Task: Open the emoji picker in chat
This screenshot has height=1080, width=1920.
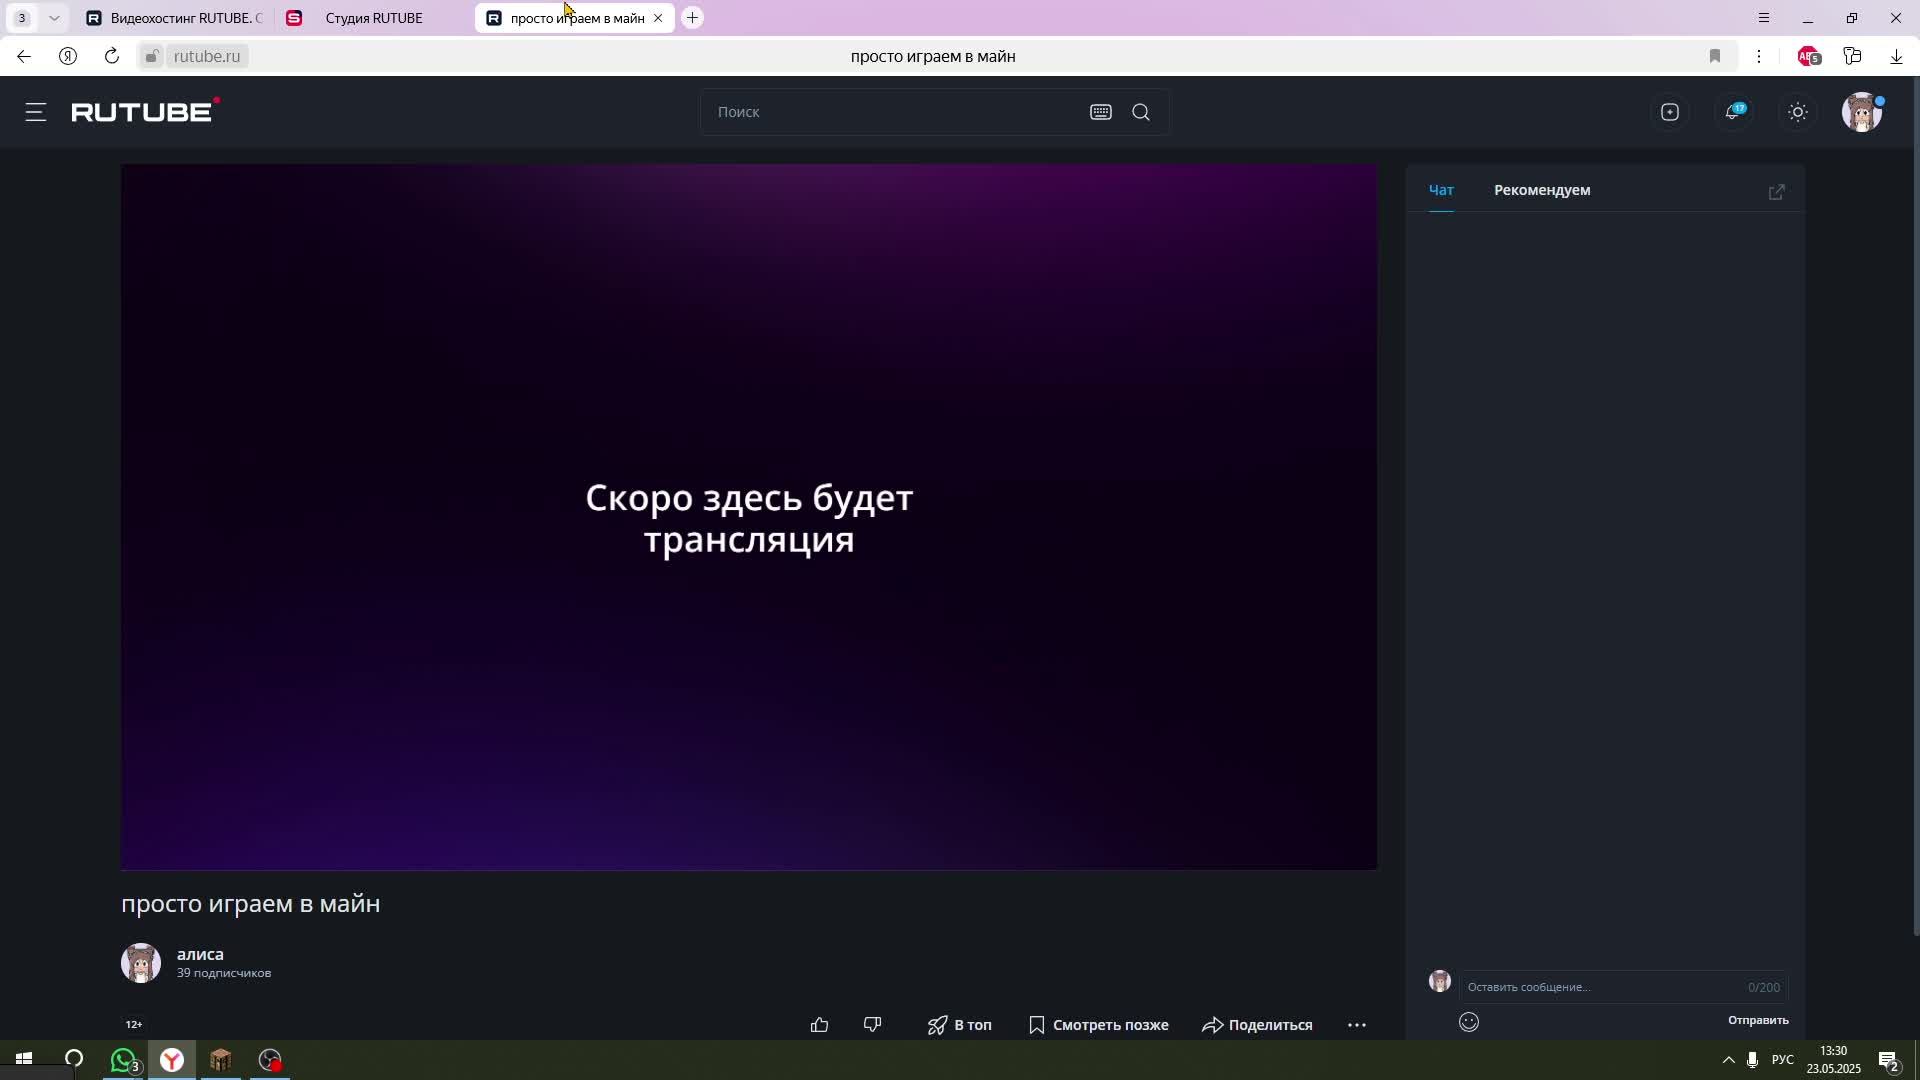Action: click(1468, 1021)
